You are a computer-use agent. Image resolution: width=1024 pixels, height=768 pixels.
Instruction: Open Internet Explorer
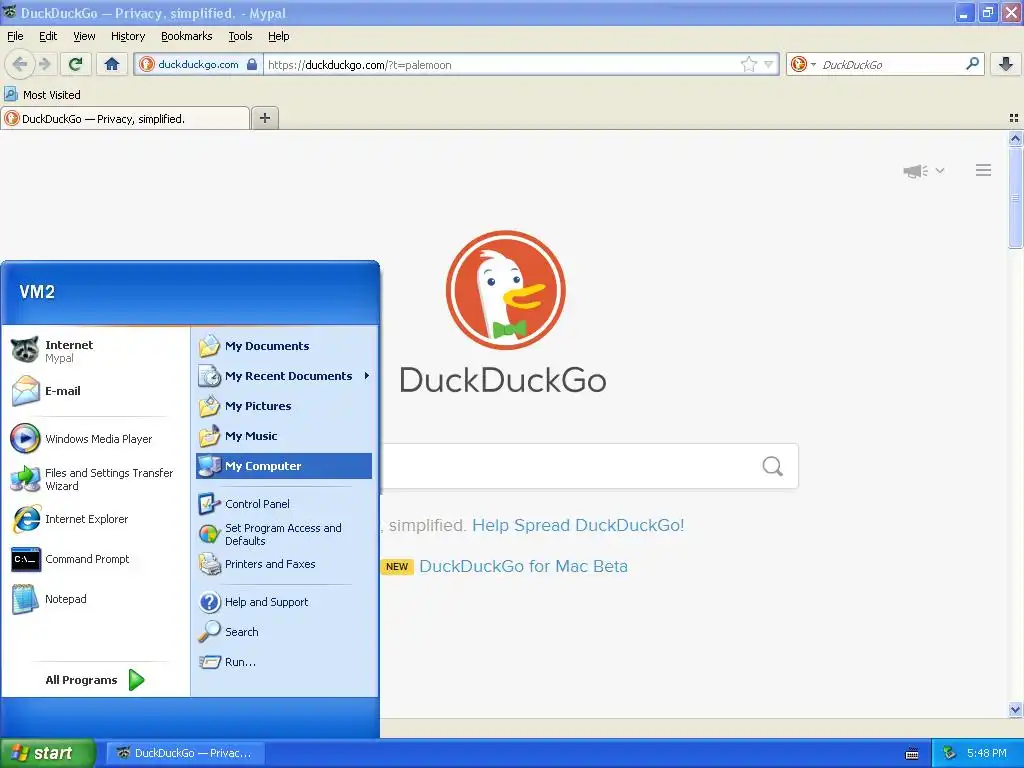95,519
